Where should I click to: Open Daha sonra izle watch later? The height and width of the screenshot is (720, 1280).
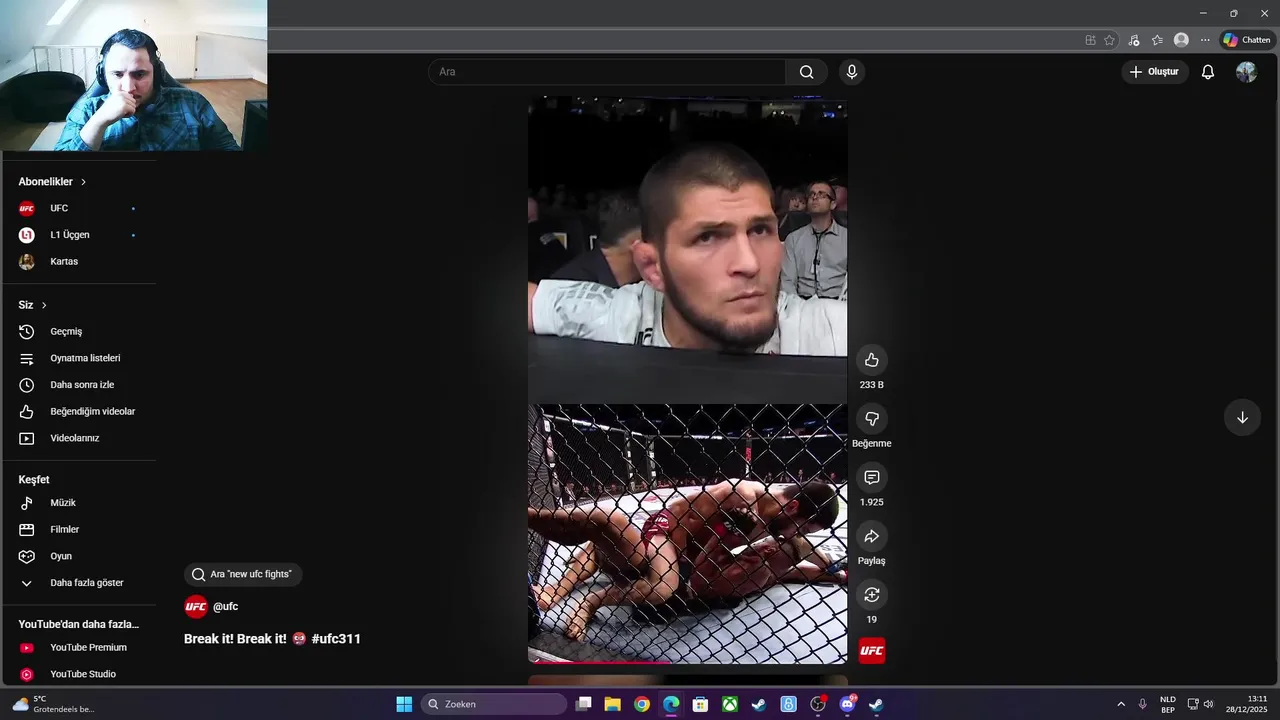(80, 385)
